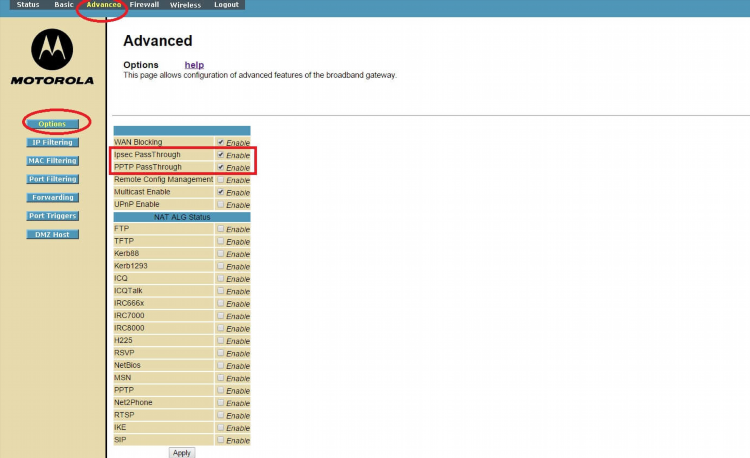Open the Status tab
This screenshot has width=750, height=458.
point(28,4)
